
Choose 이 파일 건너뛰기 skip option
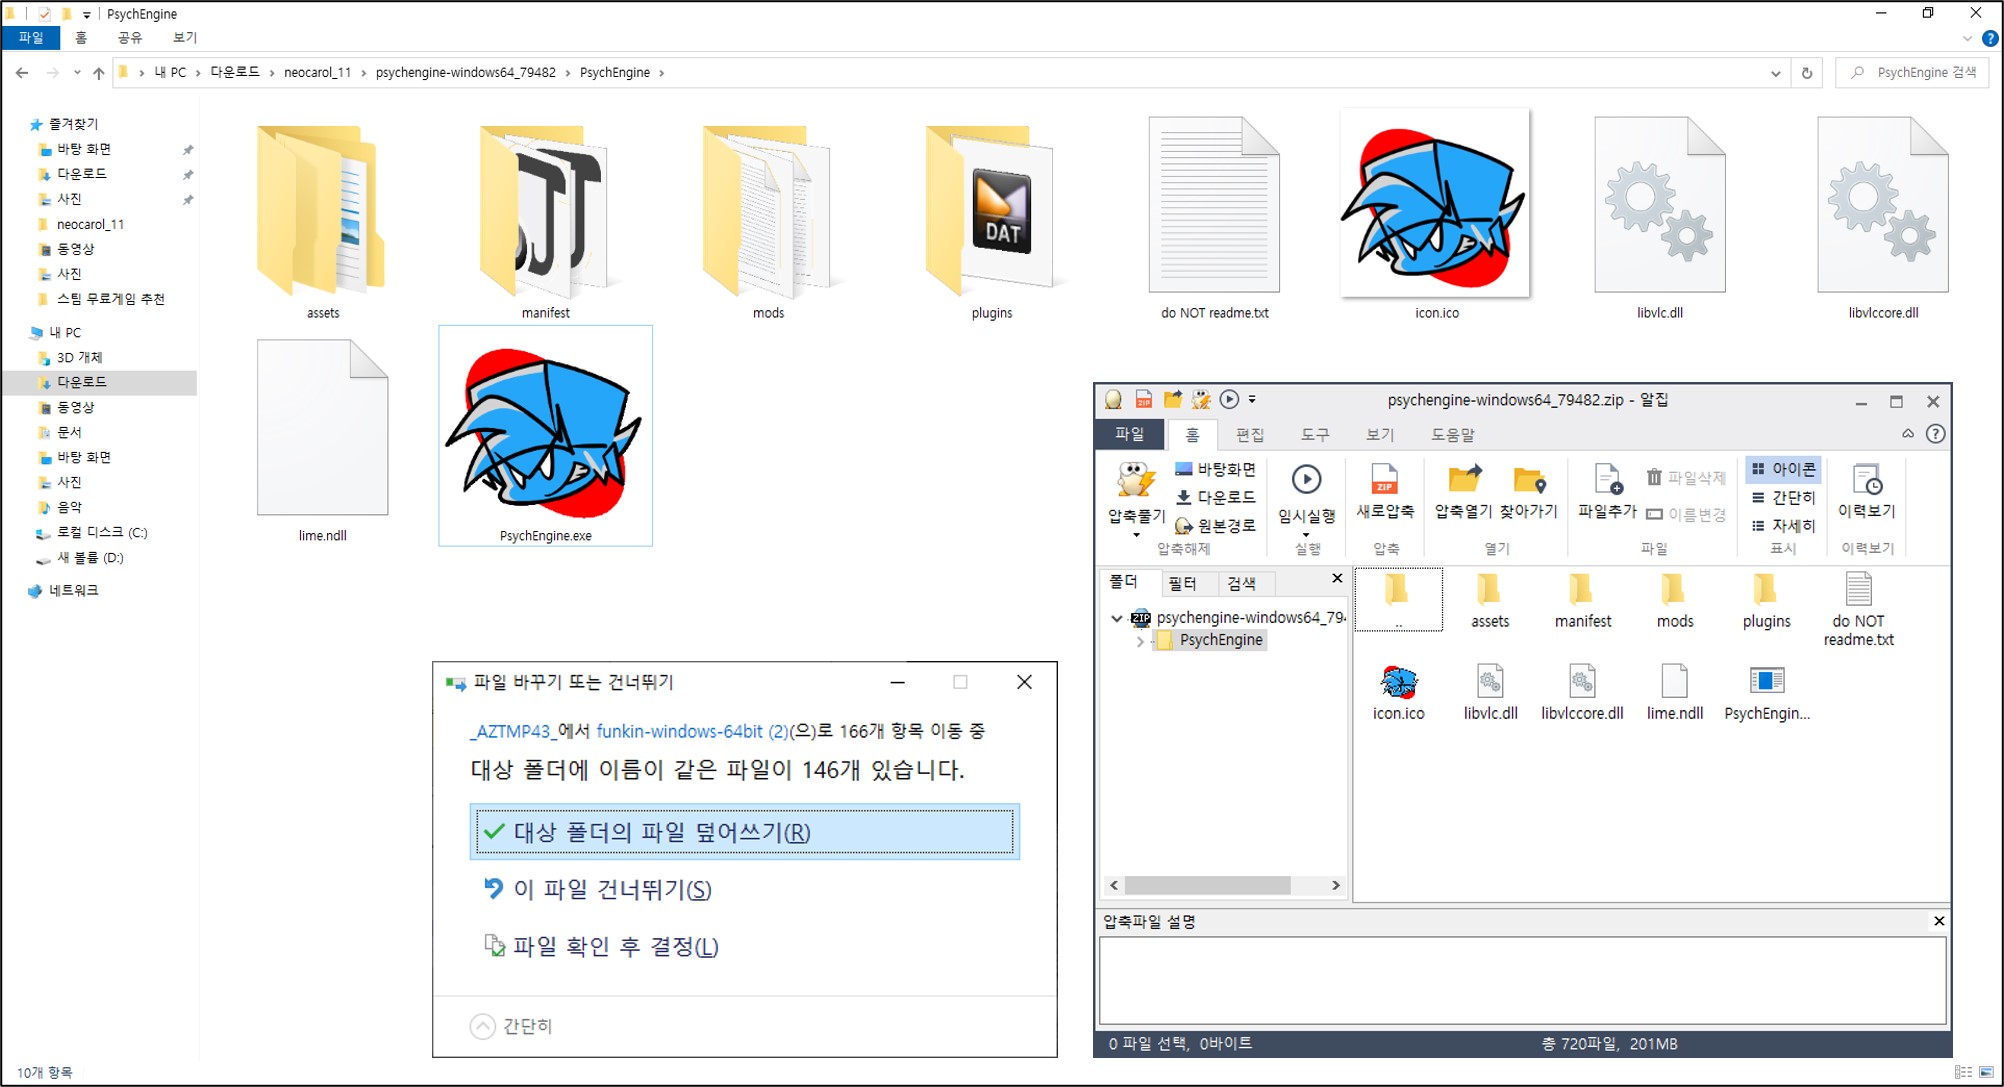tap(612, 889)
